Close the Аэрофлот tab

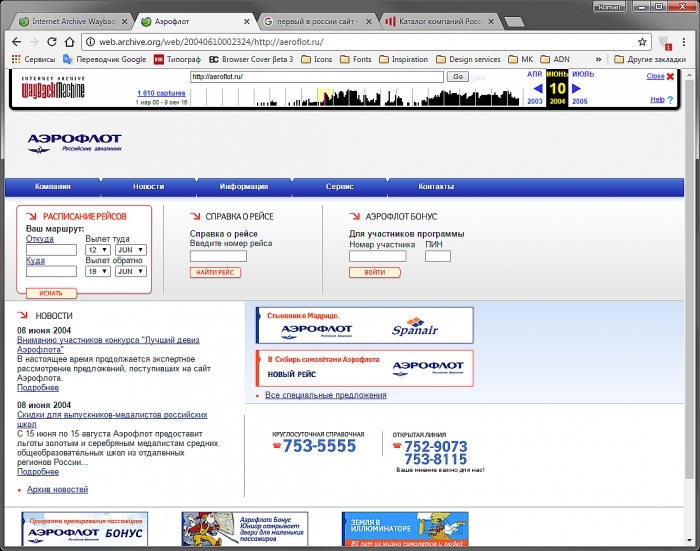point(246,21)
